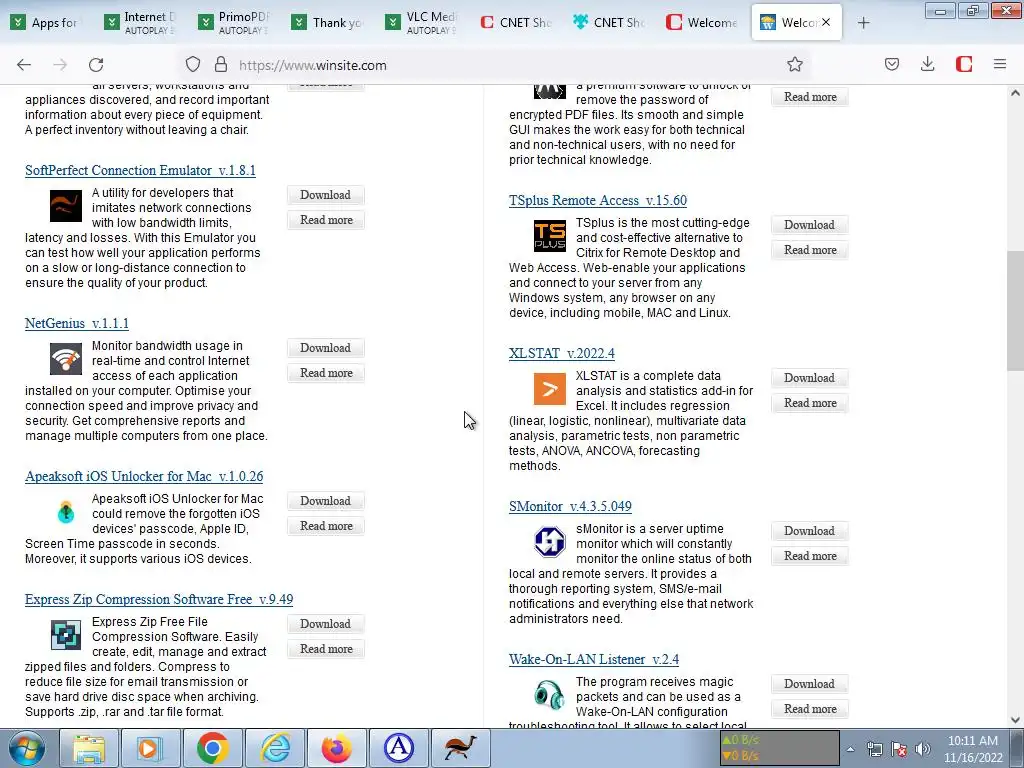This screenshot has width=1024, height=768.
Task: Open TSplus Remote Access v.15.60 link
Action: pos(598,200)
